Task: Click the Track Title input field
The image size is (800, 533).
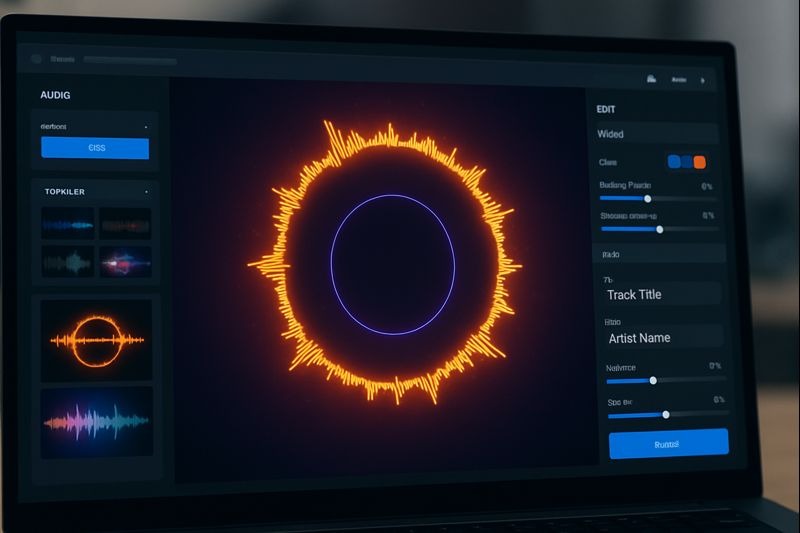Action: 660,295
